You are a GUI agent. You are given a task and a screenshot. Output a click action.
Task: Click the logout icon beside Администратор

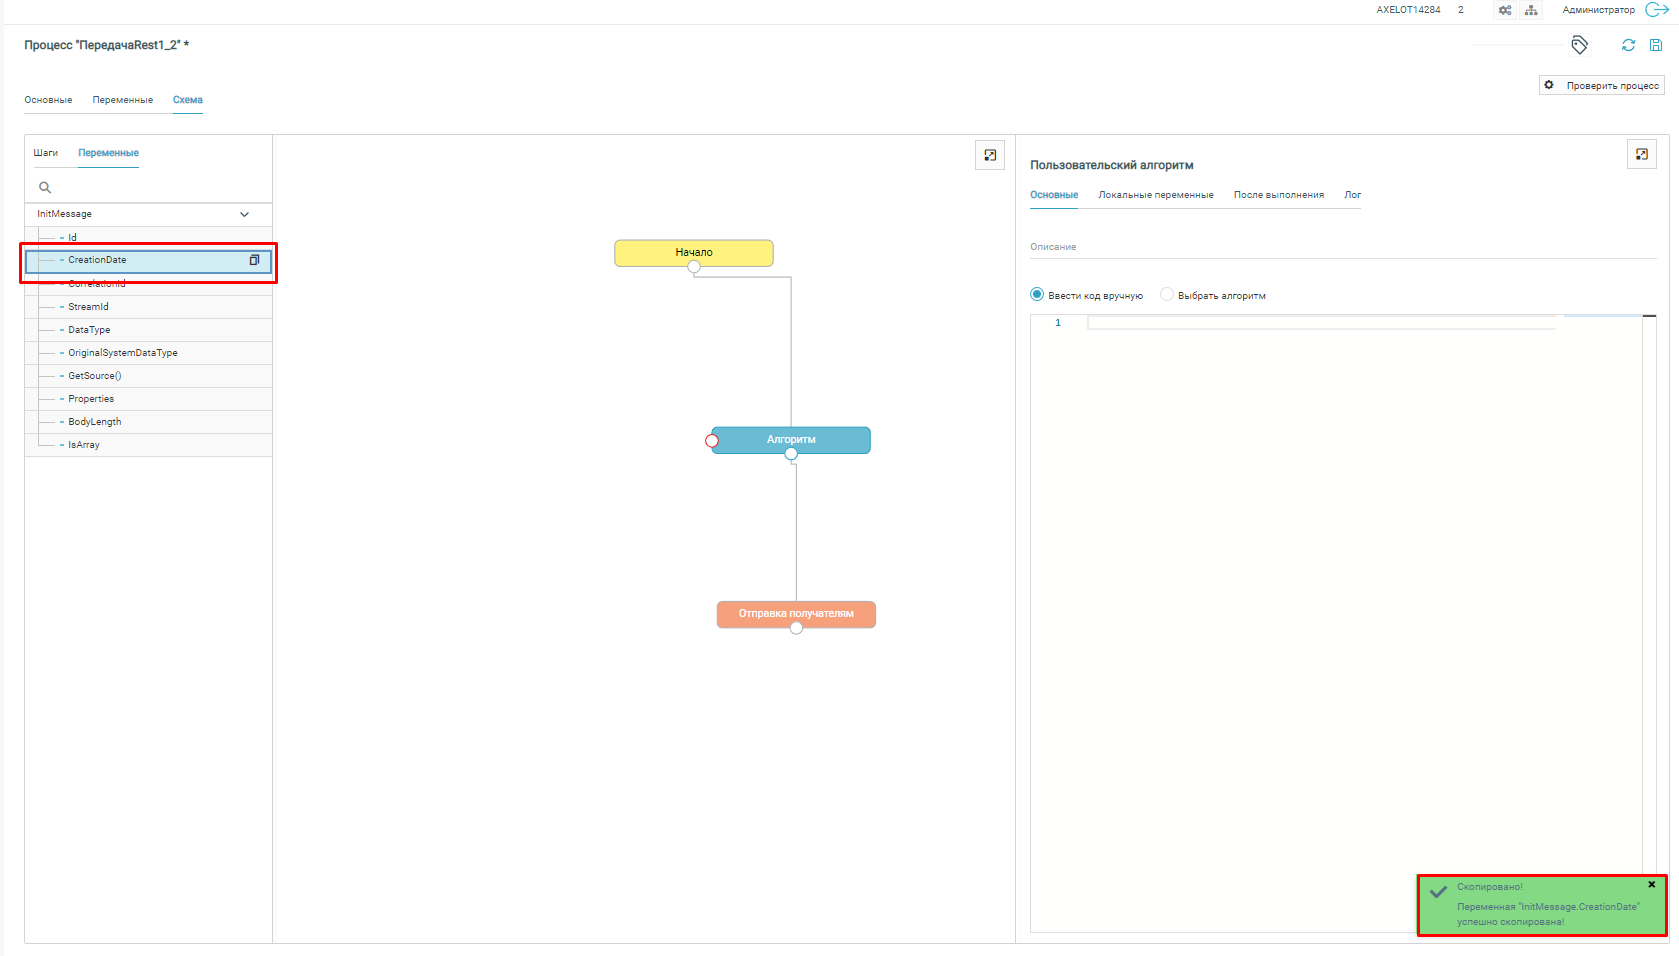click(x=1656, y=10)
